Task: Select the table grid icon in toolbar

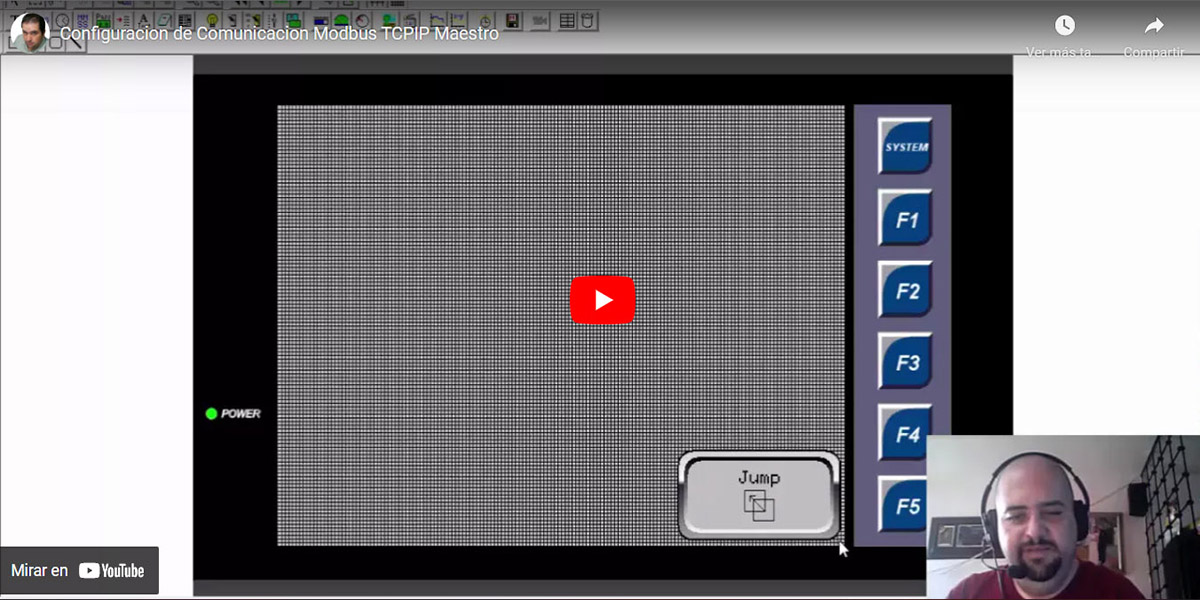Action: point(567,20)
